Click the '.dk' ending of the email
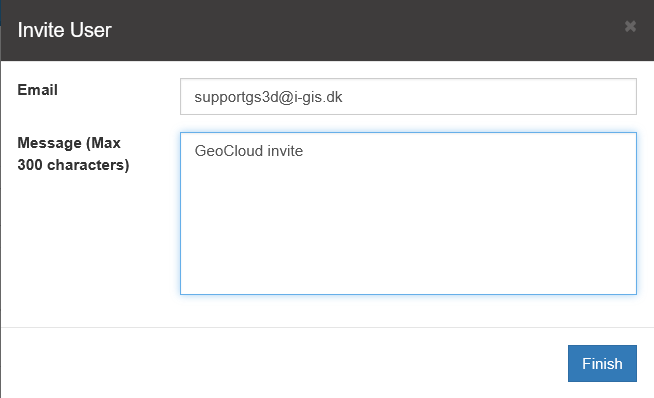 (x=333, y=97)
